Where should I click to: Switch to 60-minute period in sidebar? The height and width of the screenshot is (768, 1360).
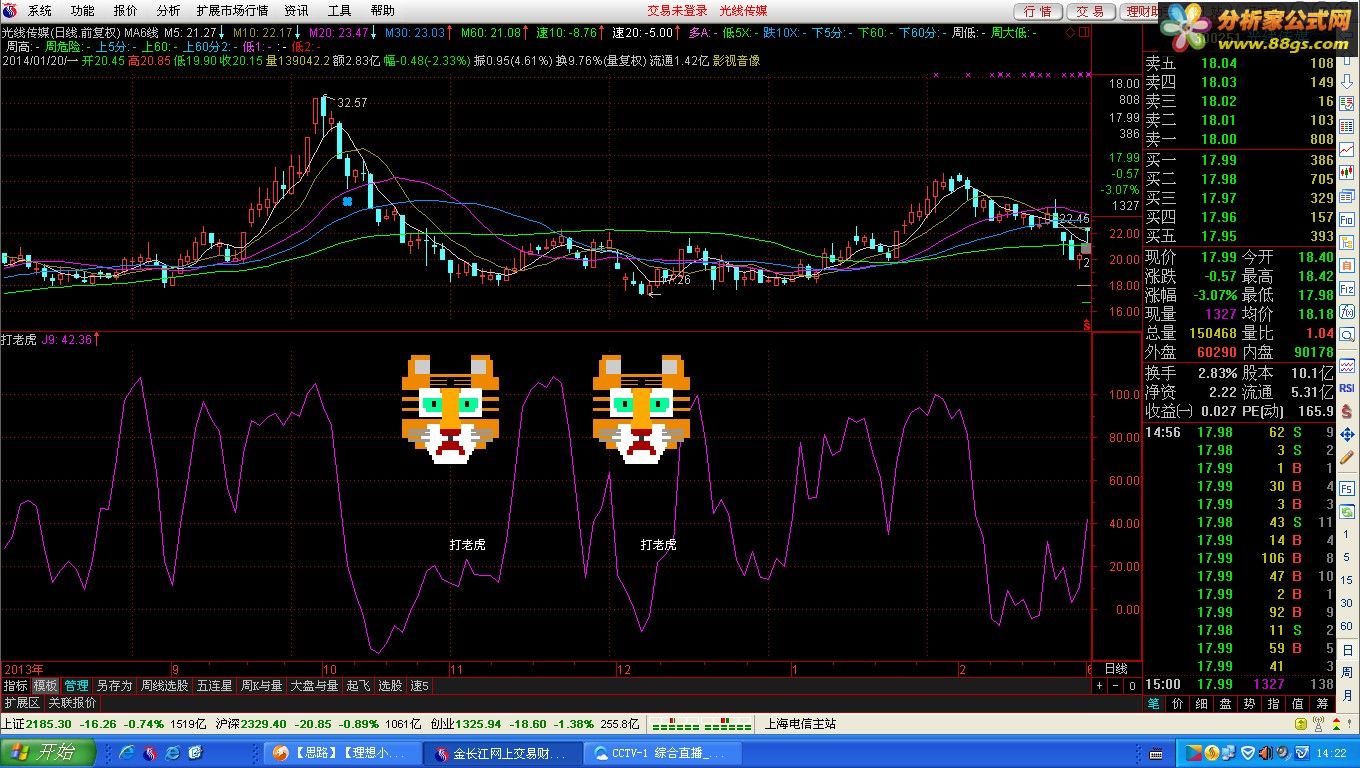(1347, 626)
